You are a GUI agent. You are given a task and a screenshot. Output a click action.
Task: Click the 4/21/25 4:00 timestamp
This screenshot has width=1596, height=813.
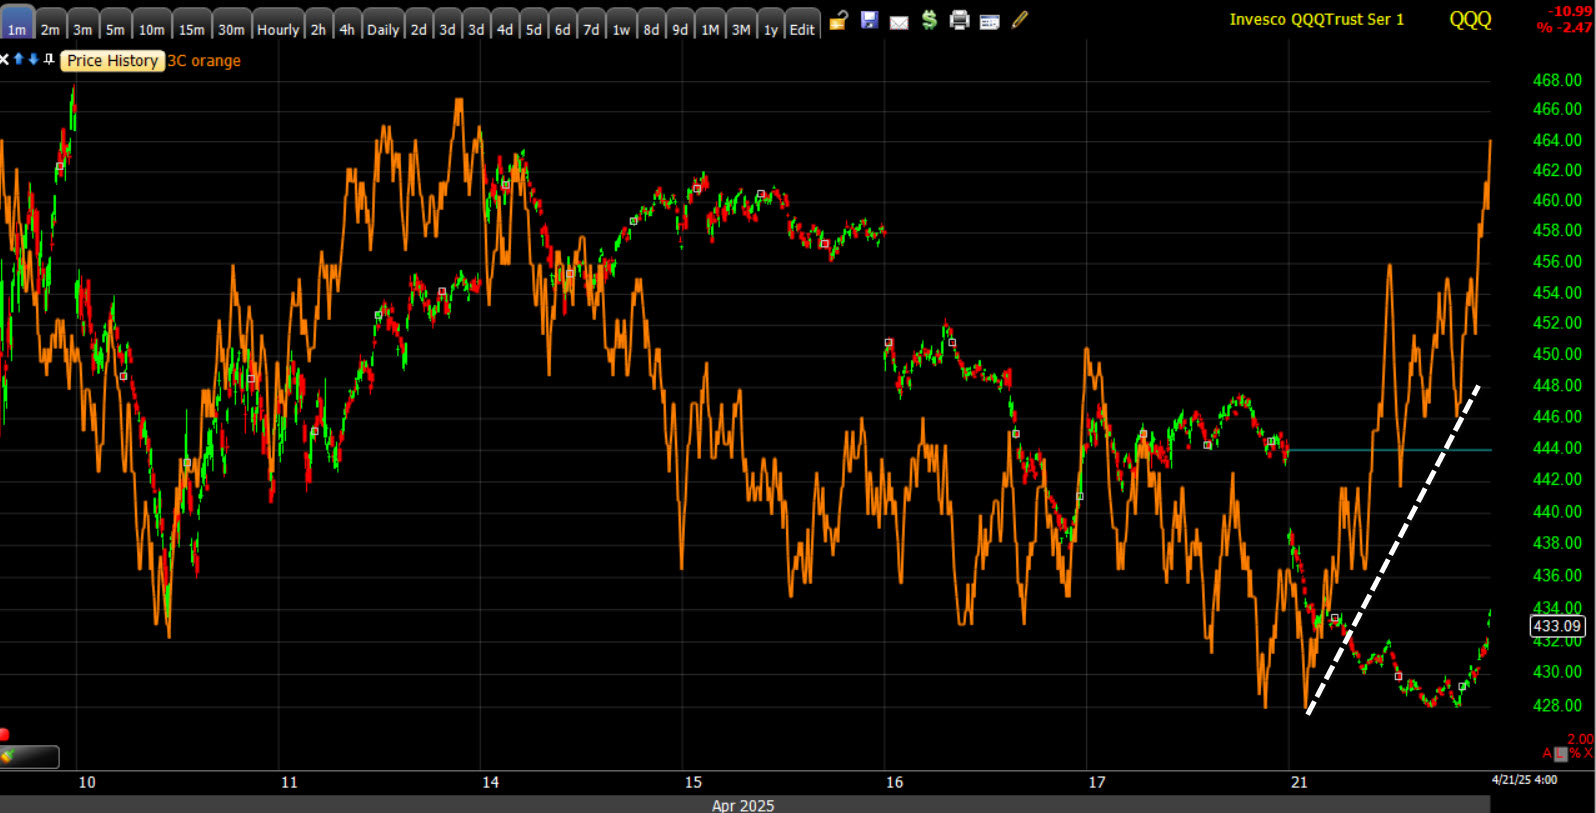pyautogui.click(x=1524, y=780)
